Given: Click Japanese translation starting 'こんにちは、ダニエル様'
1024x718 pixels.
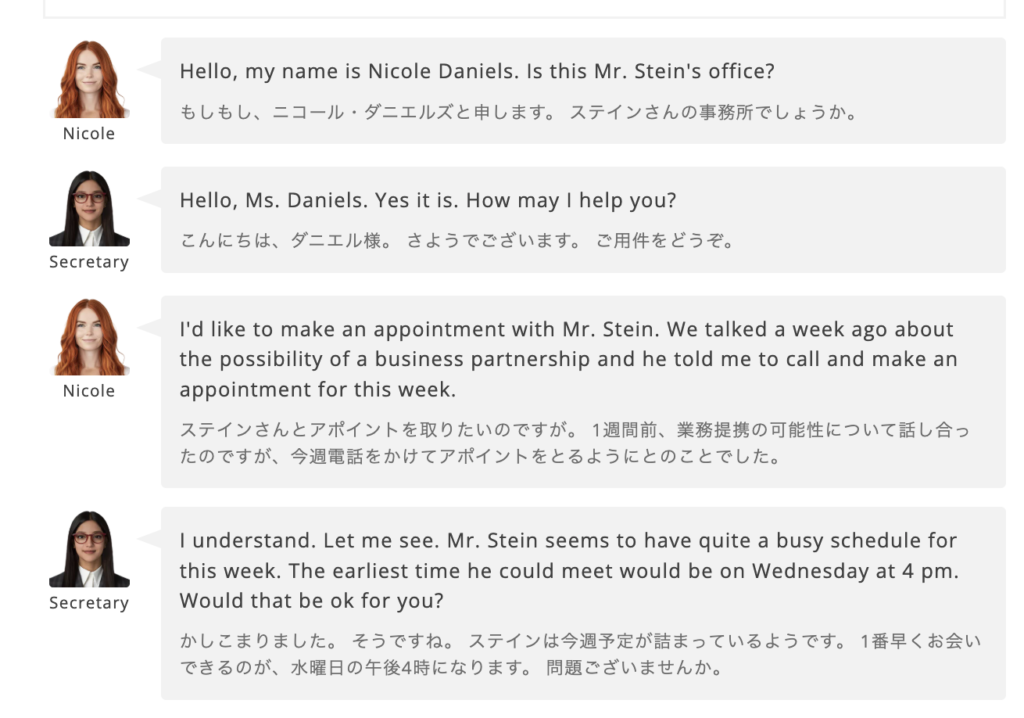Looking at the screenshot, I should tap(457, 241).
